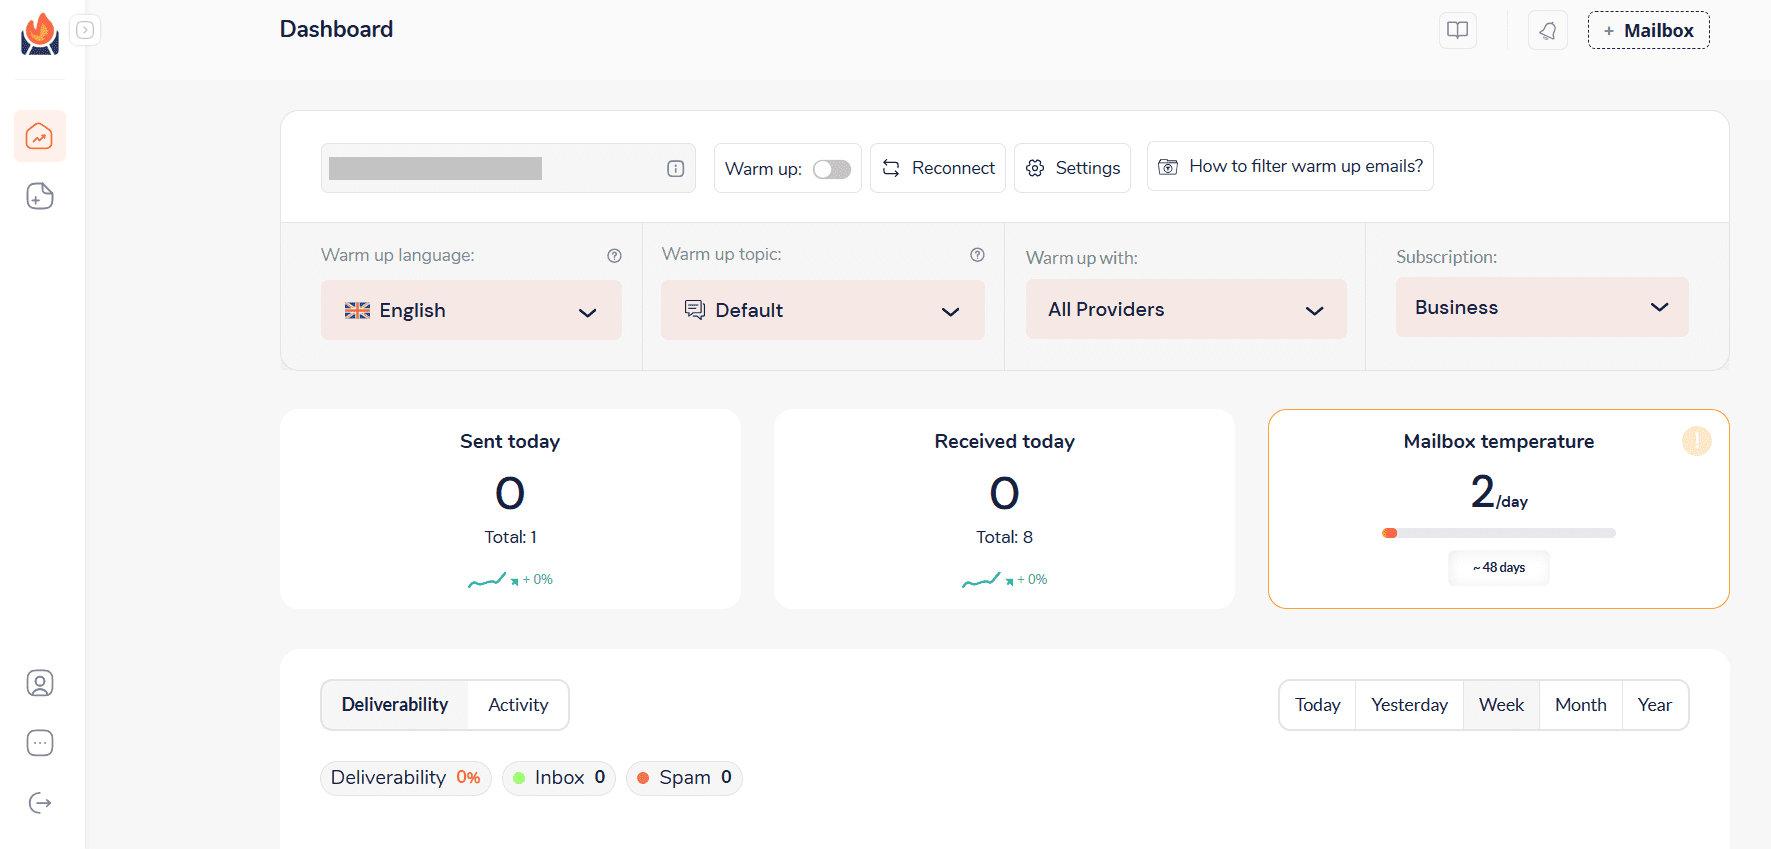This screenshot has height=849, width=1771.
Task: Open the add document icon in sidebar
Action: click(x=40, y=196)
